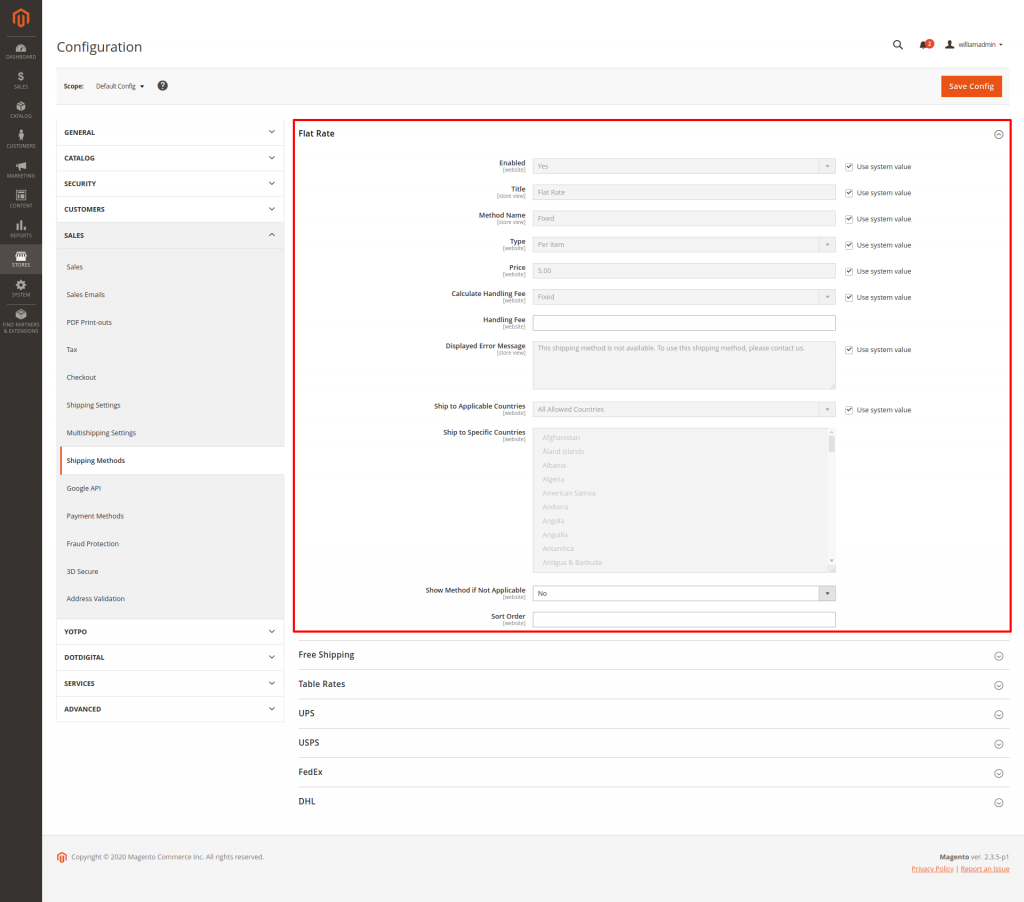Open the Default Config scope dropdown
The image size is (1024, 902).
pyautogui.click(x=120, y=86)
